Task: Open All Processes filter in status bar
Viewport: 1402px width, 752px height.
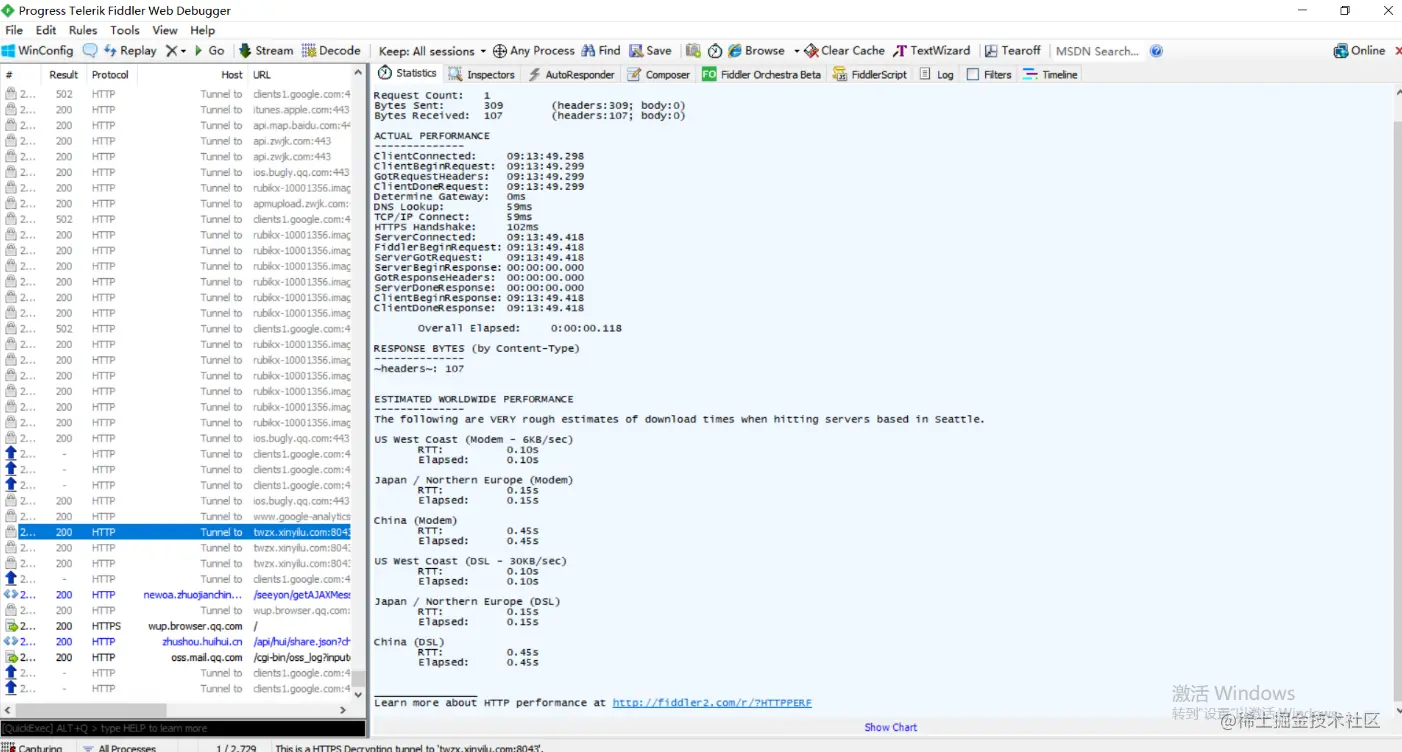Action: pos(120,747)
